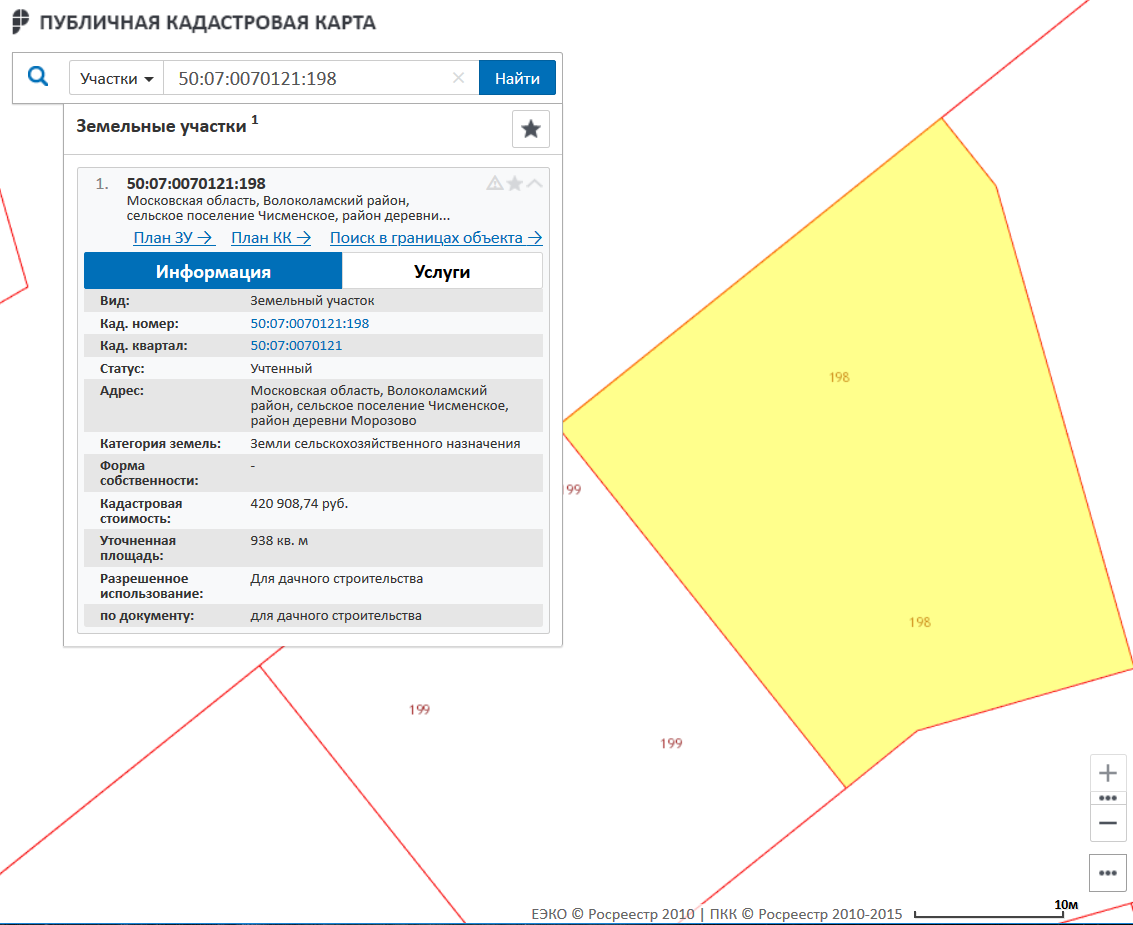Click the Разрешенное использование value Для дачного строительства

(x=337, y=579)
